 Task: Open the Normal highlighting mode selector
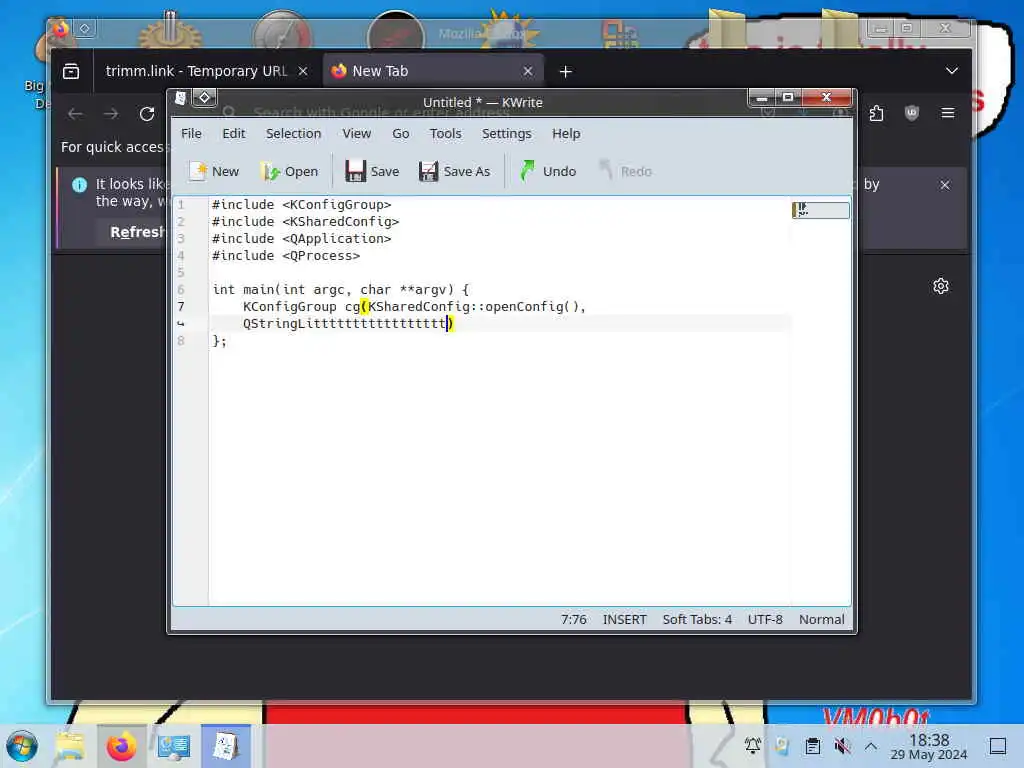[822, 619]
